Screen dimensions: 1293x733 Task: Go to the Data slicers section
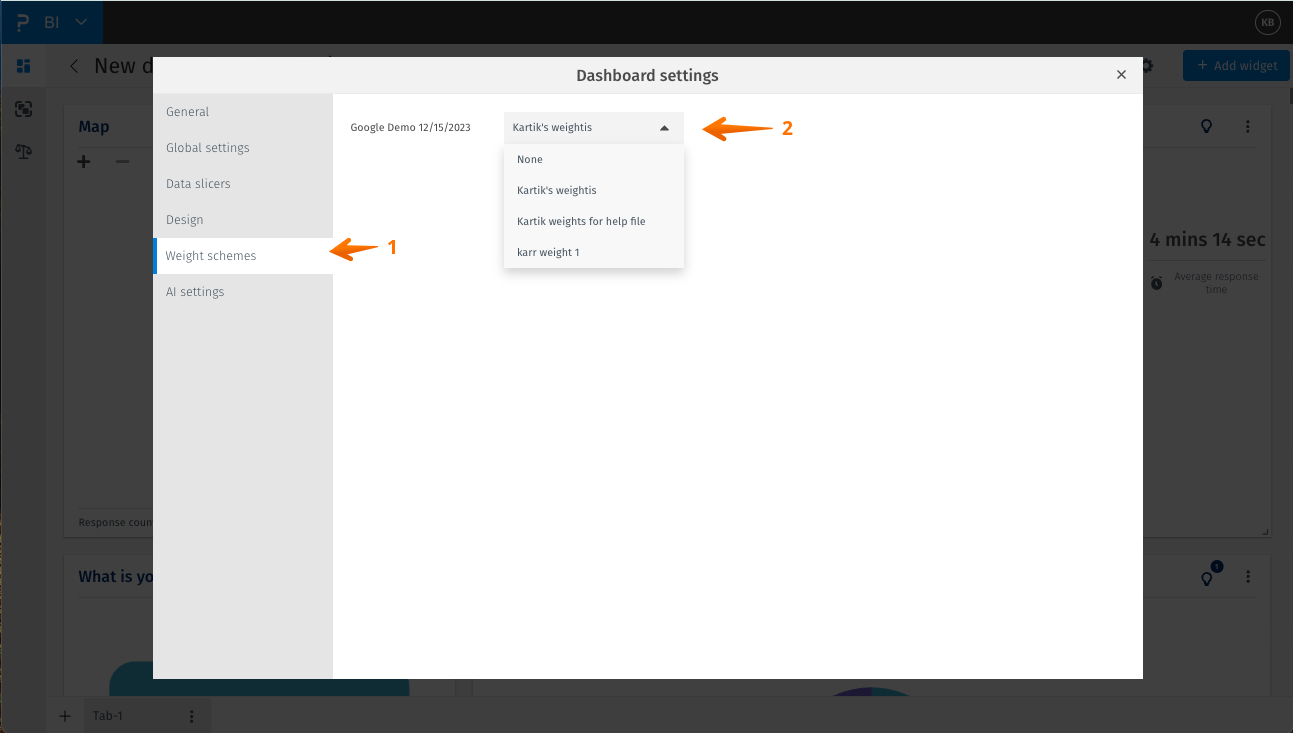pos(243,184)
